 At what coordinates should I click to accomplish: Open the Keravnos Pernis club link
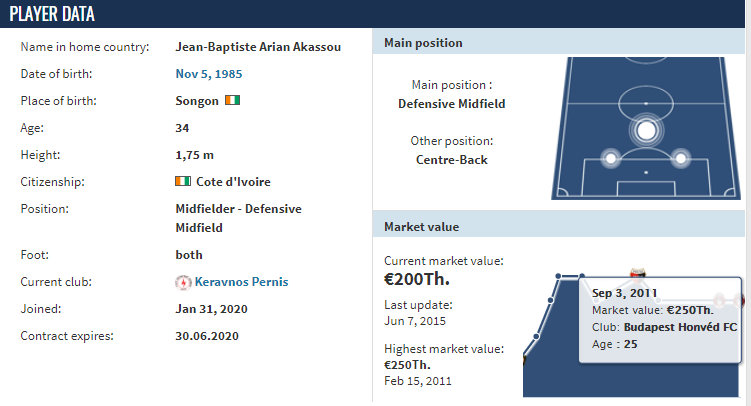coord(241,282)
